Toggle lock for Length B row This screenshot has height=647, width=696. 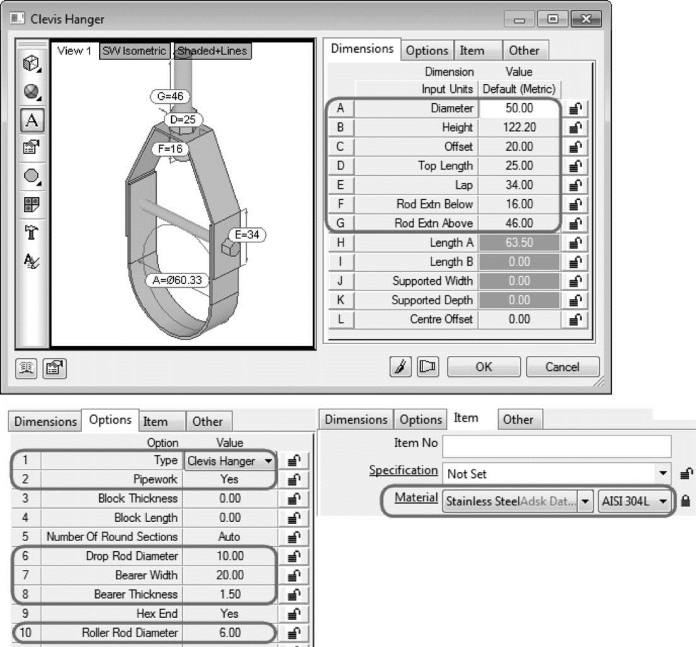tap(575, 262)
